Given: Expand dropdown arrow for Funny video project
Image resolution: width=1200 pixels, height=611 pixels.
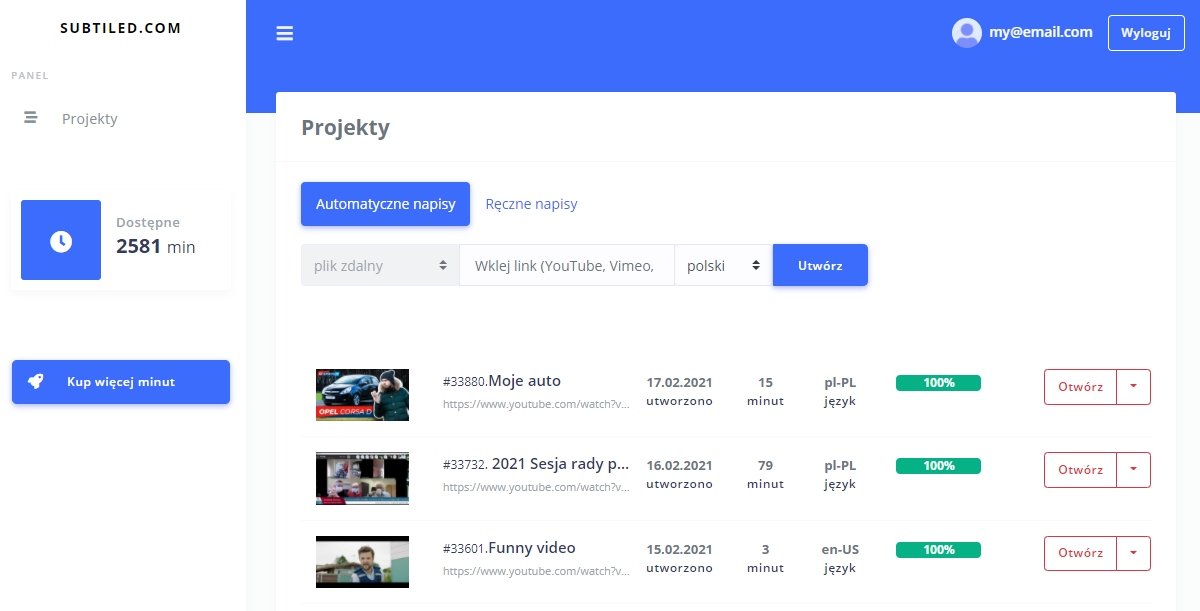Looking at the screenshot, I should [x=1133, y=553].
